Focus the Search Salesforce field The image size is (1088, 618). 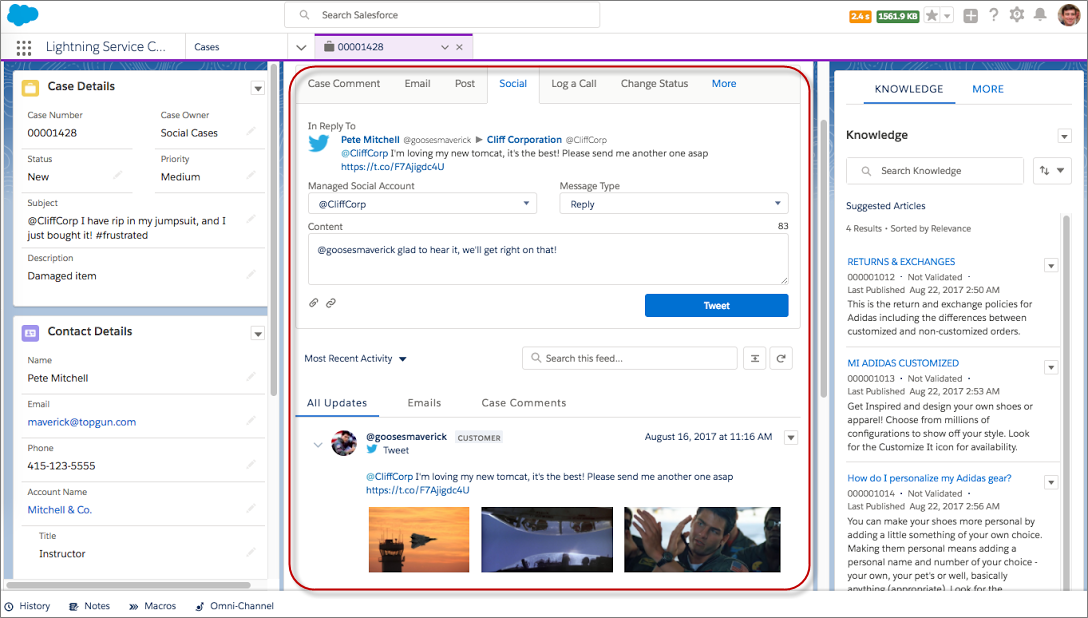coord(442,15)
